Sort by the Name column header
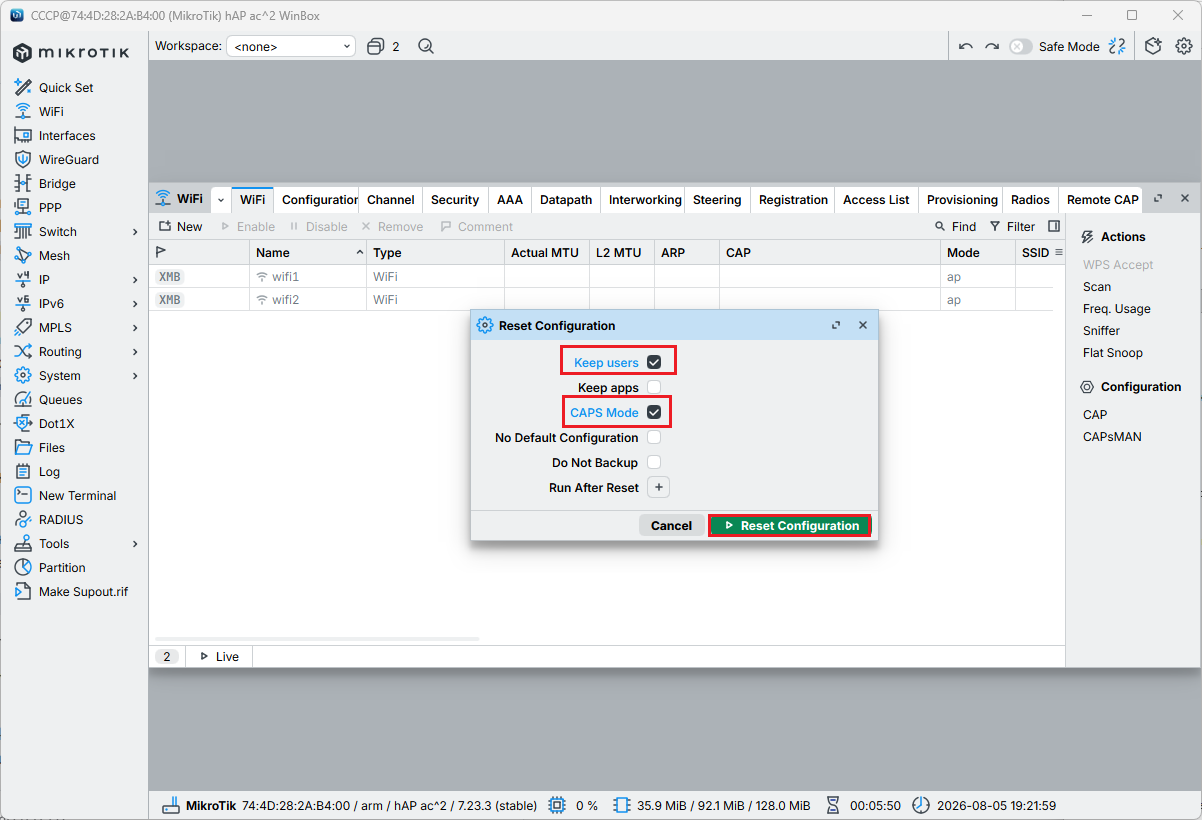 coord(307,252)
